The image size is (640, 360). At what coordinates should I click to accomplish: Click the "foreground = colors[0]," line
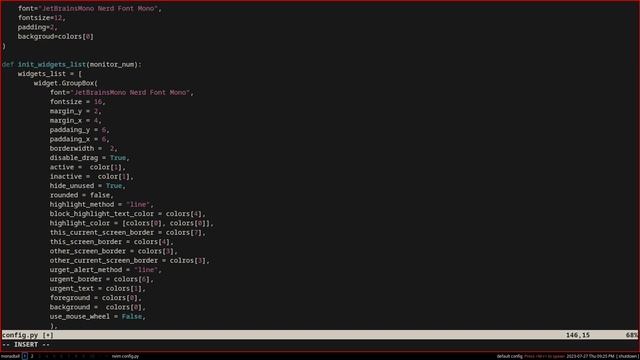96,298
